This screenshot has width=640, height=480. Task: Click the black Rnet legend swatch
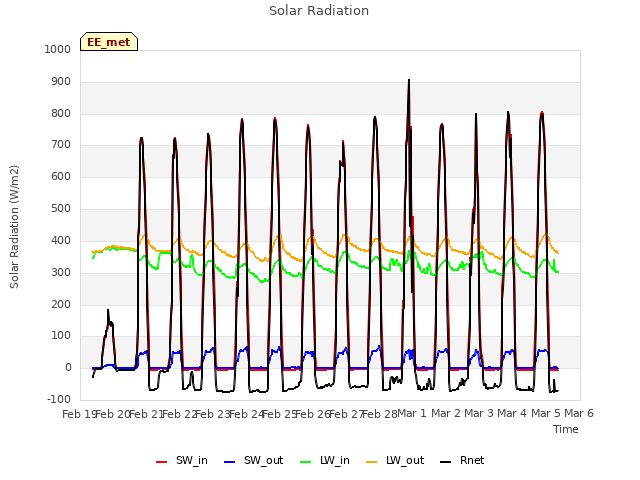(446, 462)
